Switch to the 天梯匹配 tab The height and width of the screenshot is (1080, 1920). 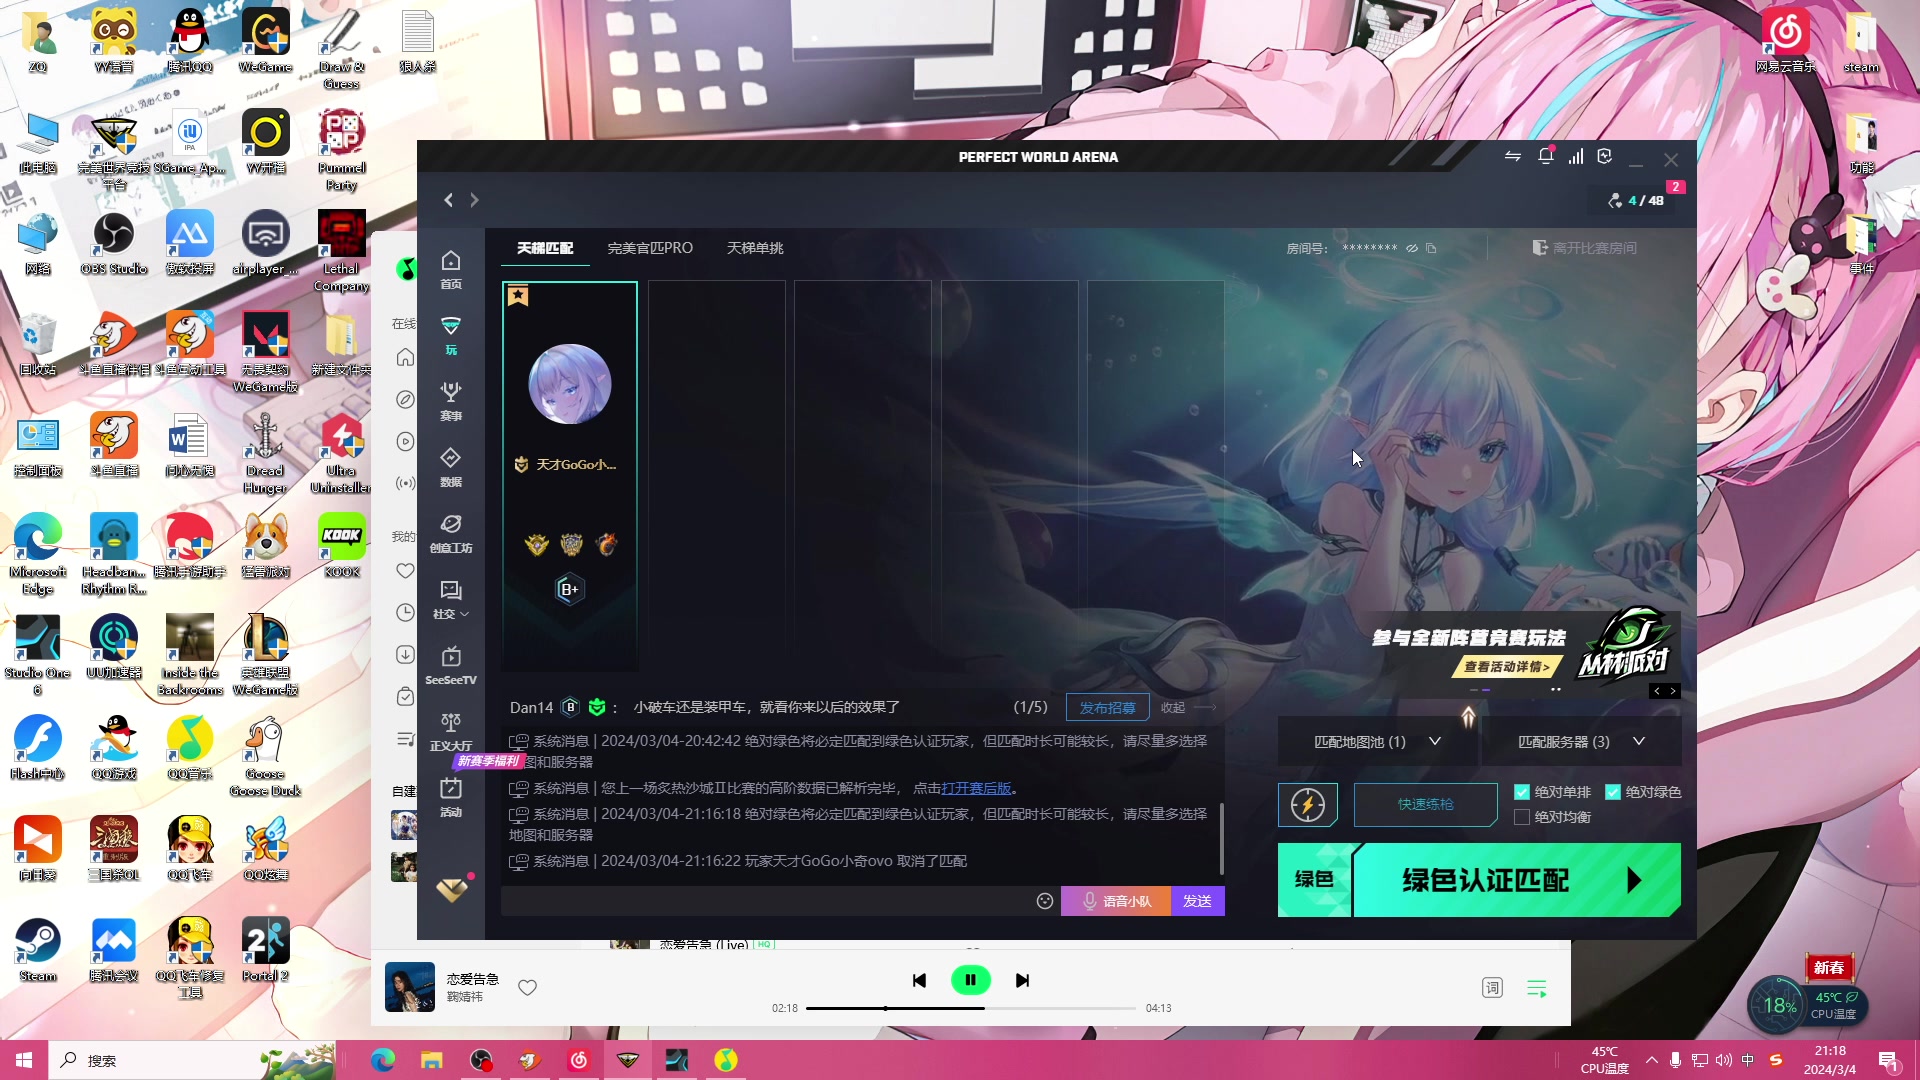(x=545, y=248)
